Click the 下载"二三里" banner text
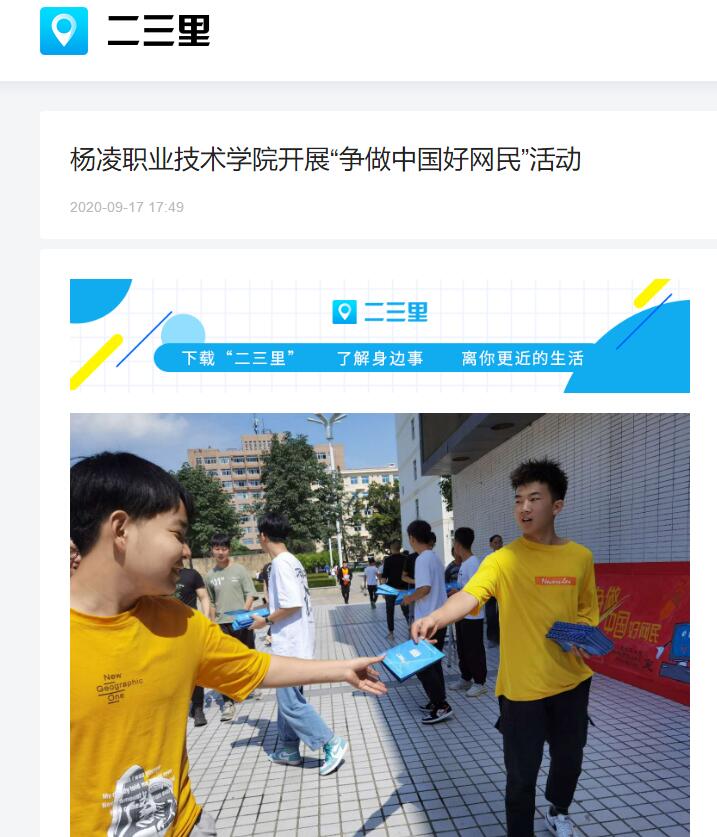 [238, 358]
